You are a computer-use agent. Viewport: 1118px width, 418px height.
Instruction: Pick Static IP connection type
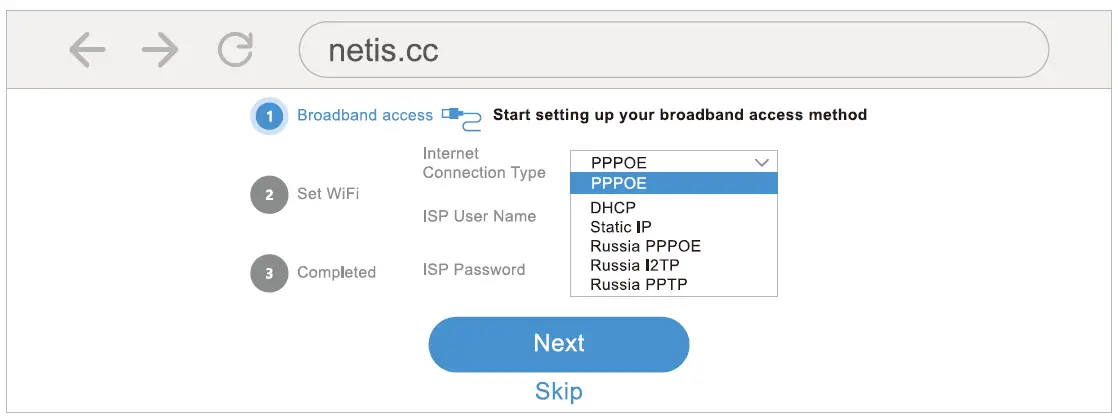[x=620, y=227]
